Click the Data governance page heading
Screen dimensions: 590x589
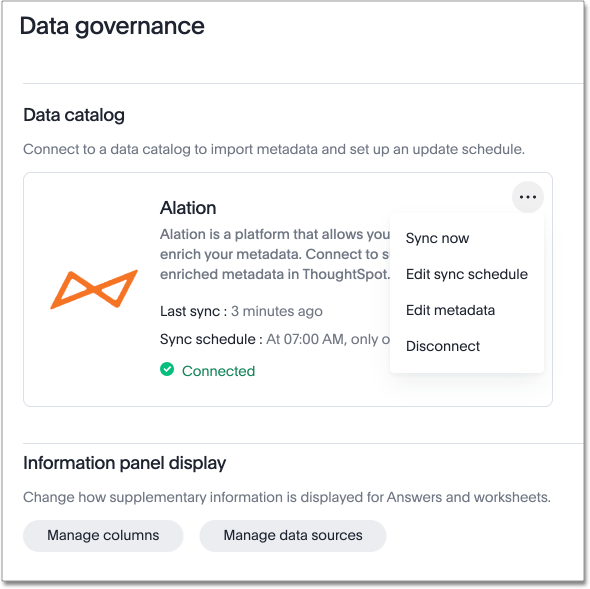coord(112,26)
